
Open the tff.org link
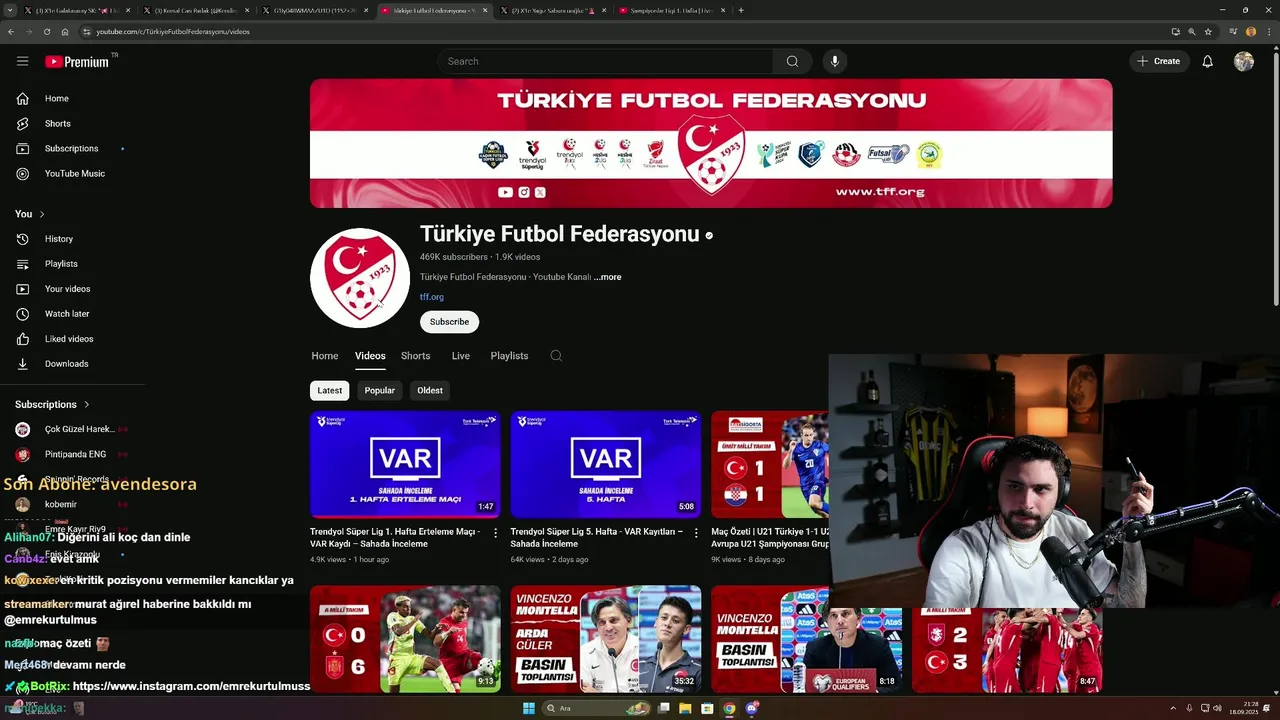pos(432,297)
